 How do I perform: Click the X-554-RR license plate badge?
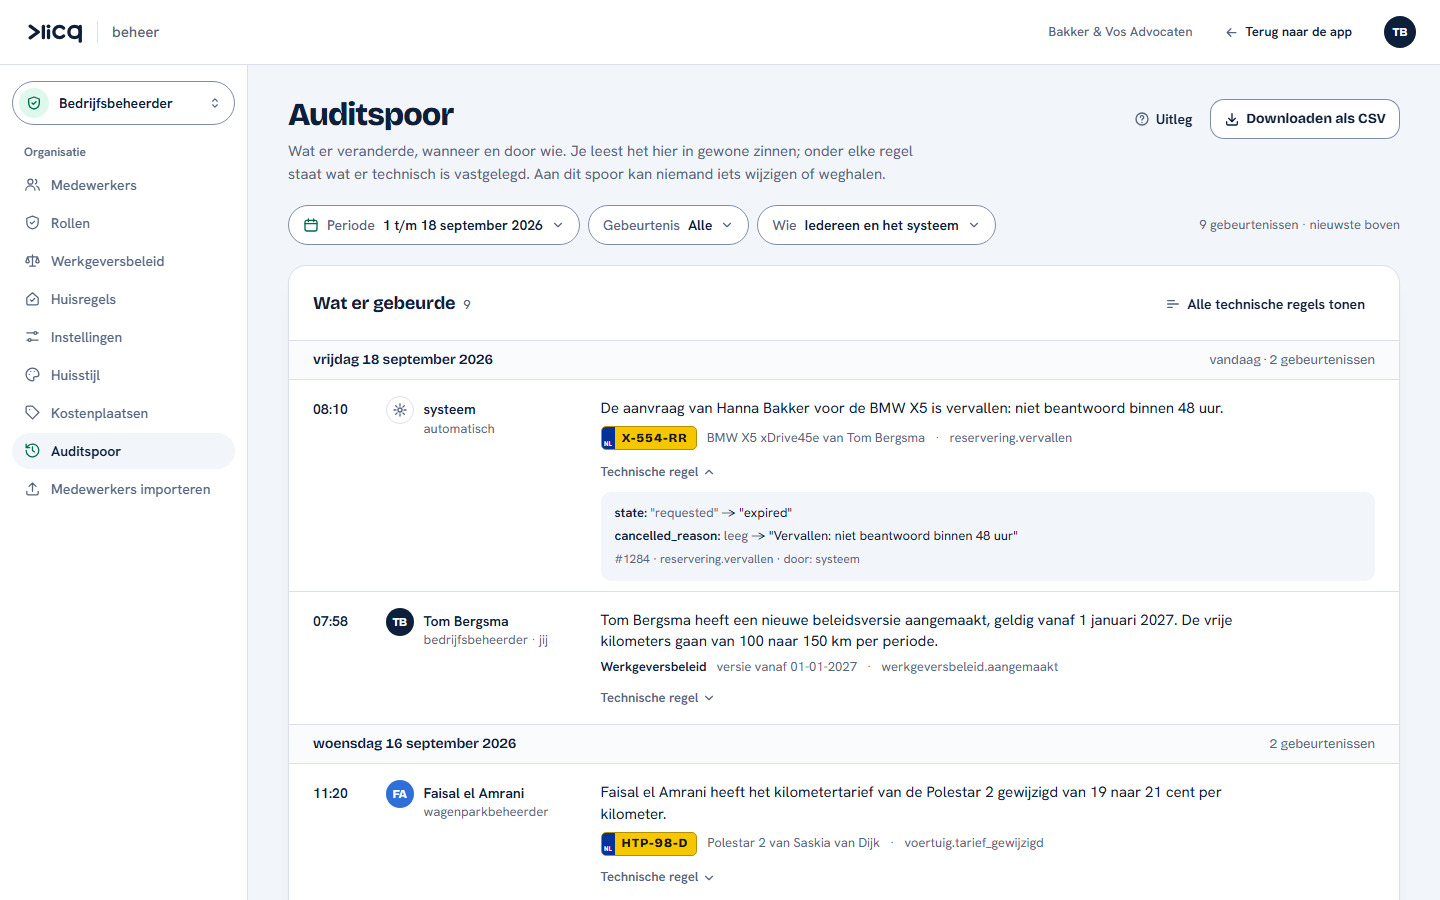[649, 438]
